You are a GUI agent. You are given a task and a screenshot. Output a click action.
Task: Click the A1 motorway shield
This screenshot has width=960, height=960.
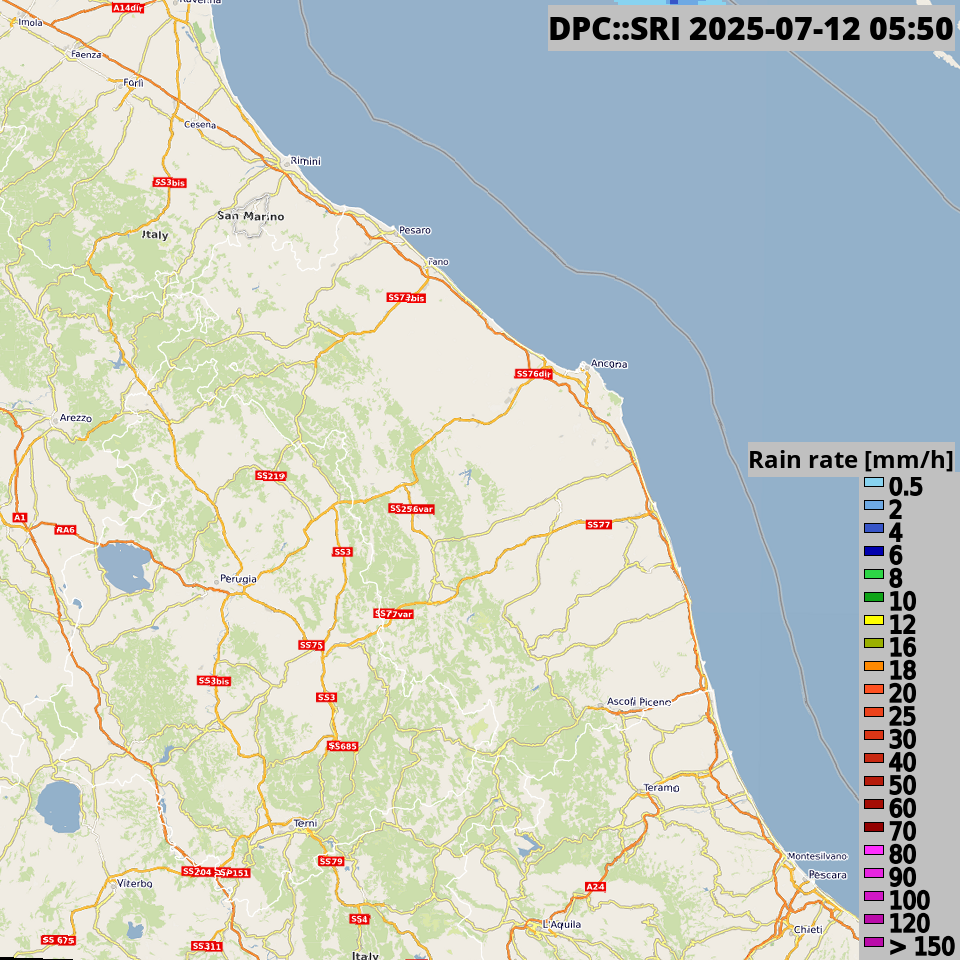(20, 517)
